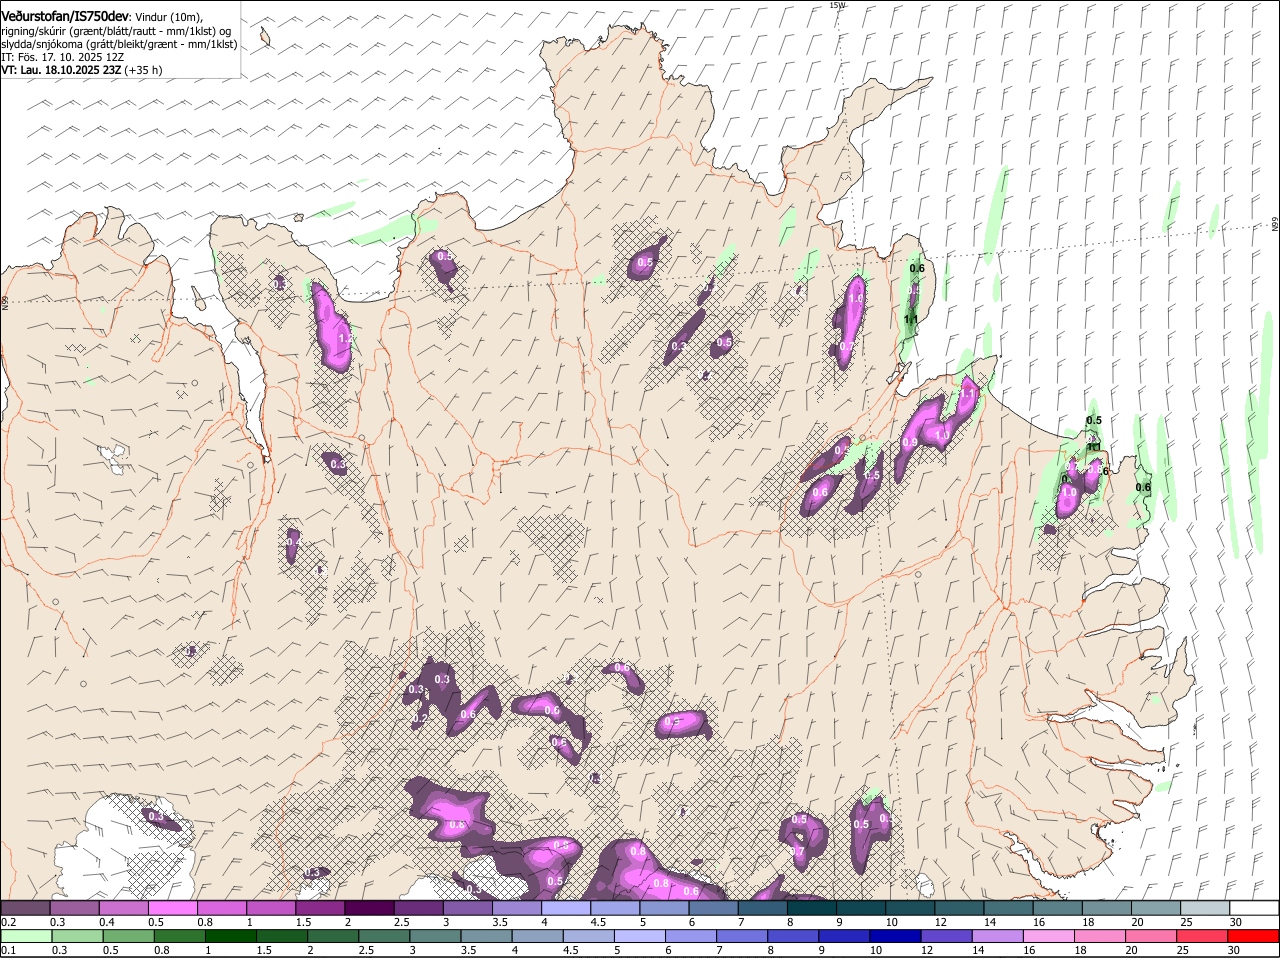Click the upper legend swatch between 12 and 14
This screenshot has width=1280, height=958.
pyautogui.click(x=958, y=908)
